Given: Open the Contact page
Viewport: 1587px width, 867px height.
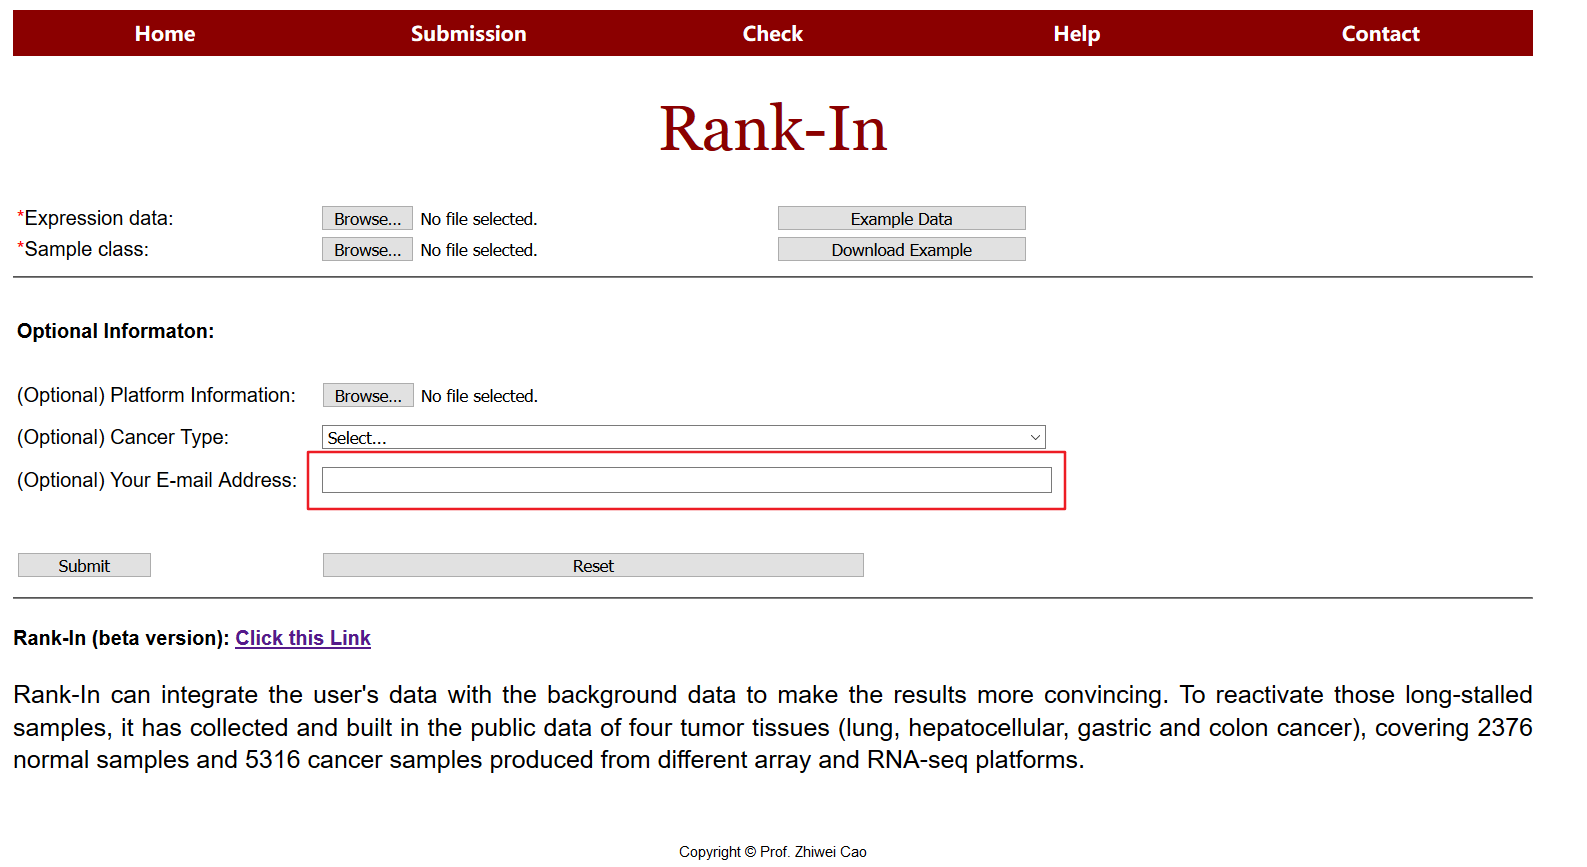Looking at the screenshot, I should [x=1380, y=34].
